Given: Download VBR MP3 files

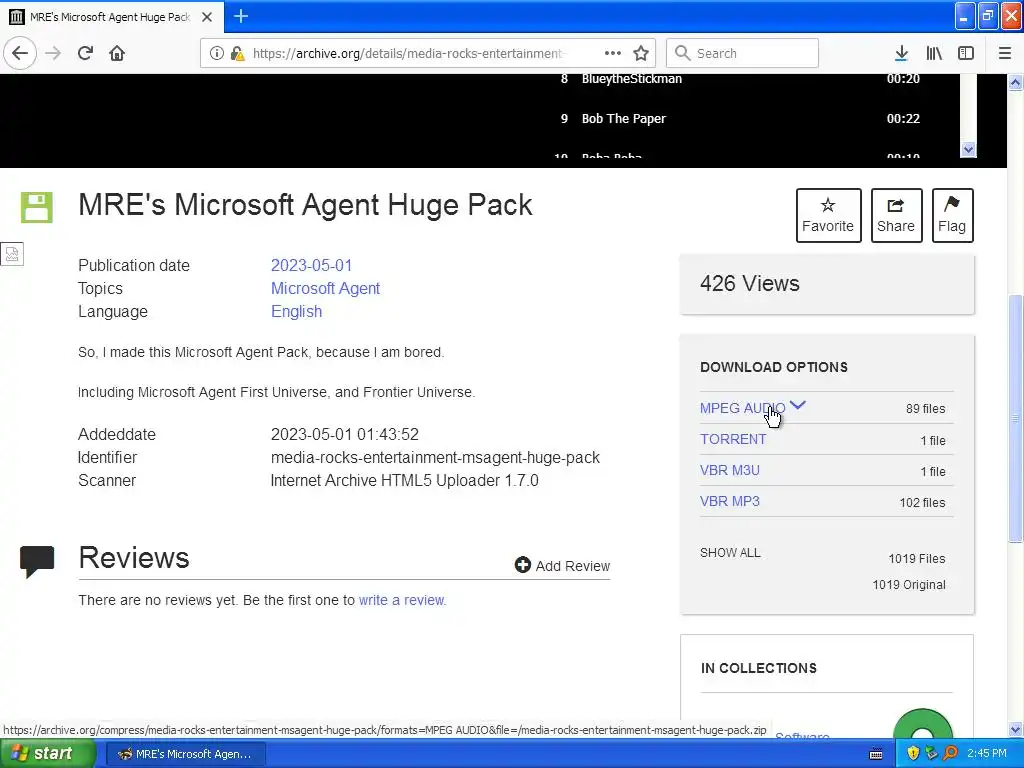Looking at the screenshot, I should point(729,501).
